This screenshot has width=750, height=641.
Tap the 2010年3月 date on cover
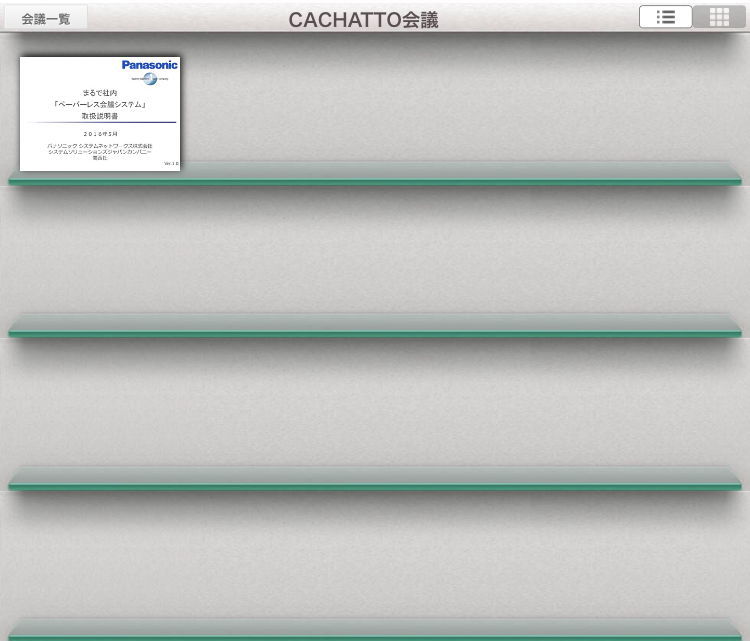click(100, 133)
